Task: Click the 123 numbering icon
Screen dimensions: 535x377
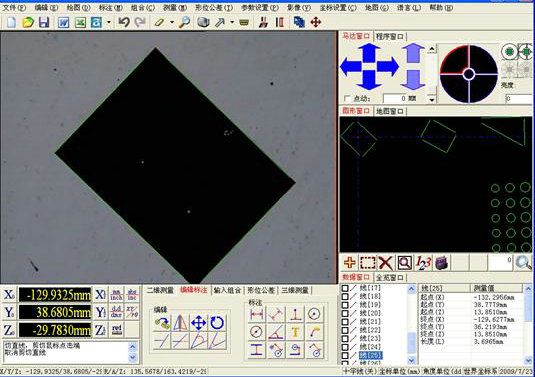Action: [423, 263]
